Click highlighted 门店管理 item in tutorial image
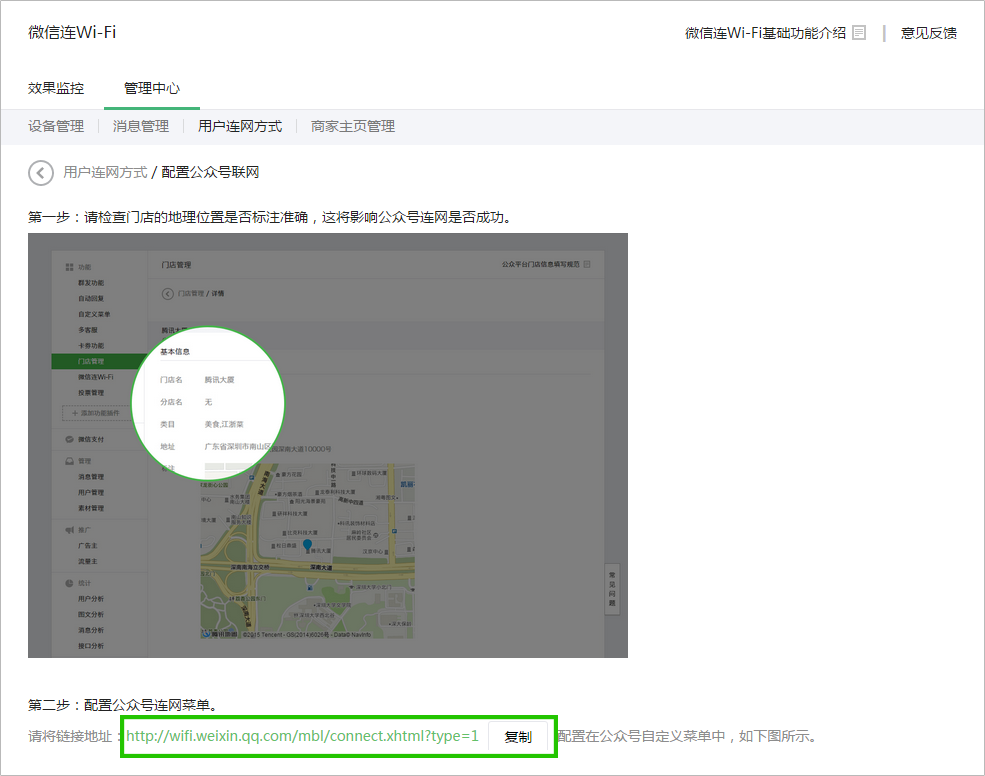 point(98,361)
